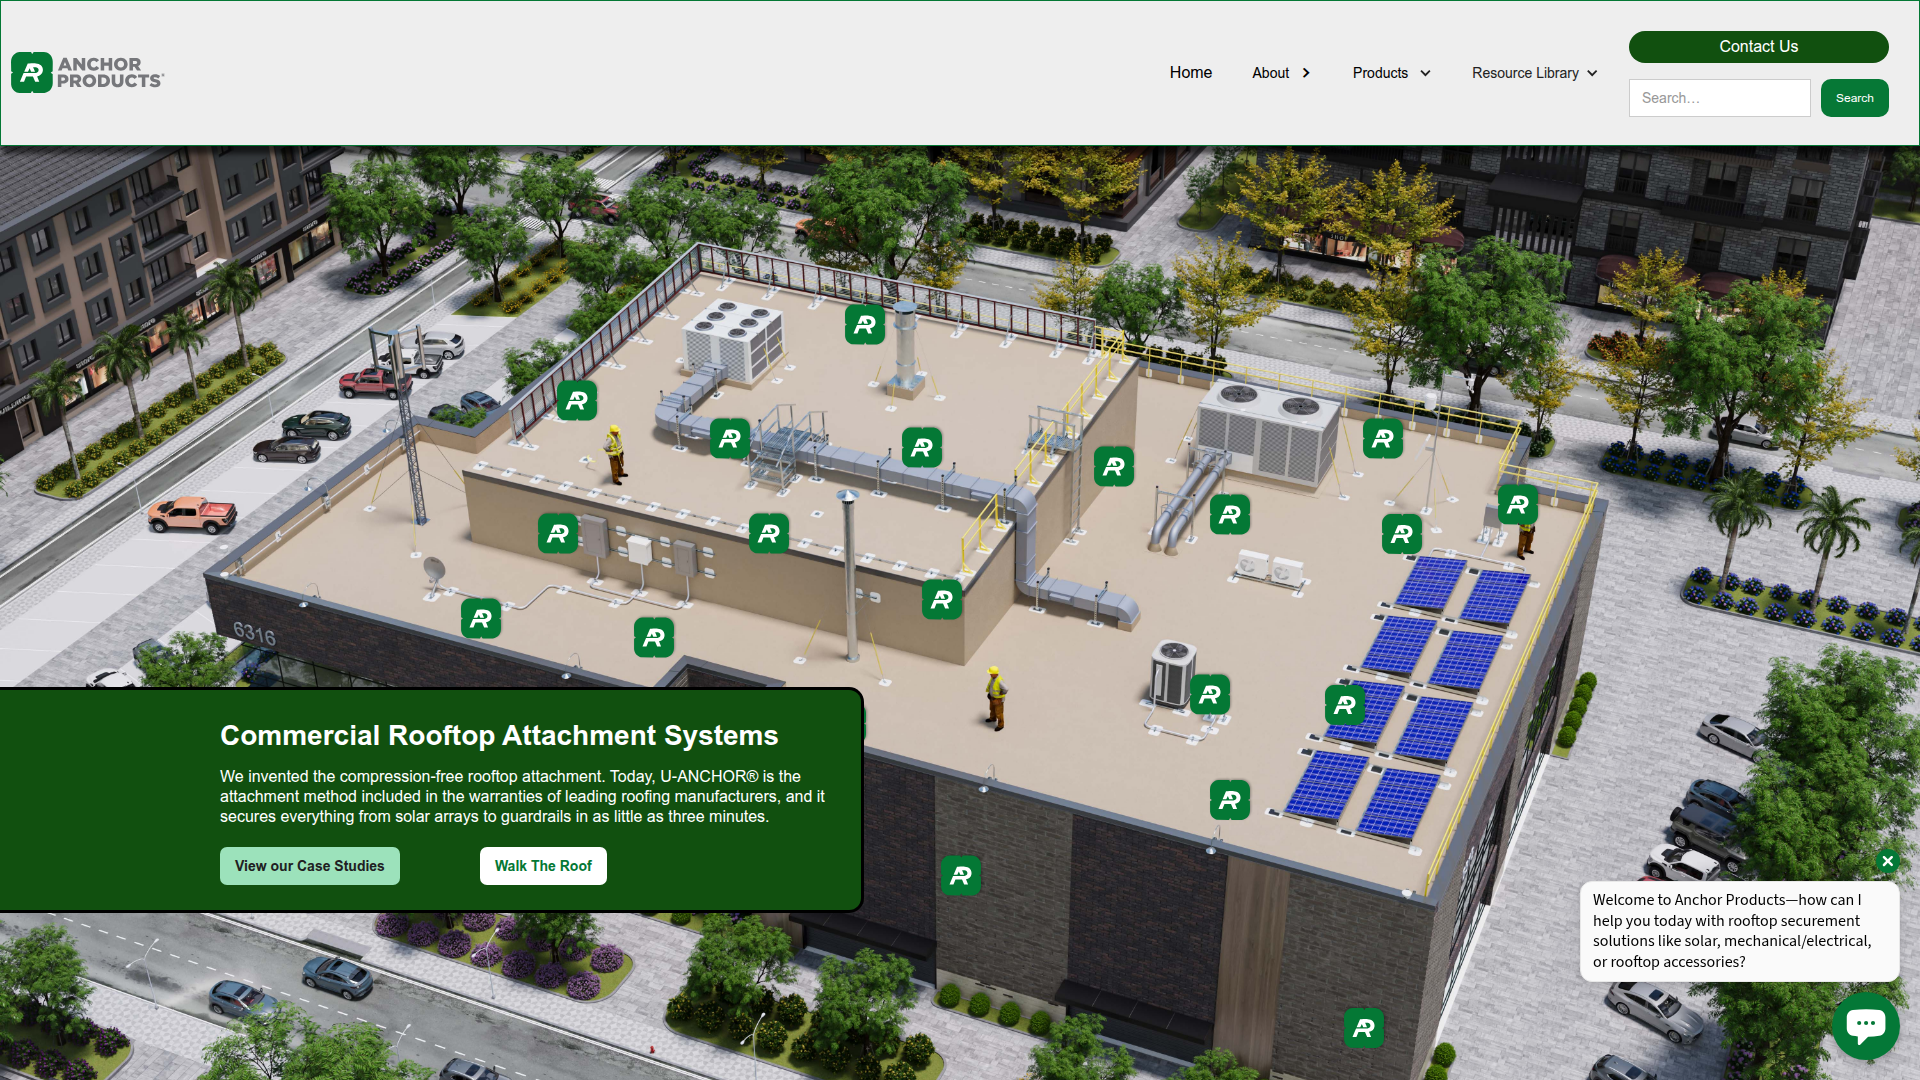Open the live chat bubble
Screen dimensions: 1920x1080
click(1866, 1026)
